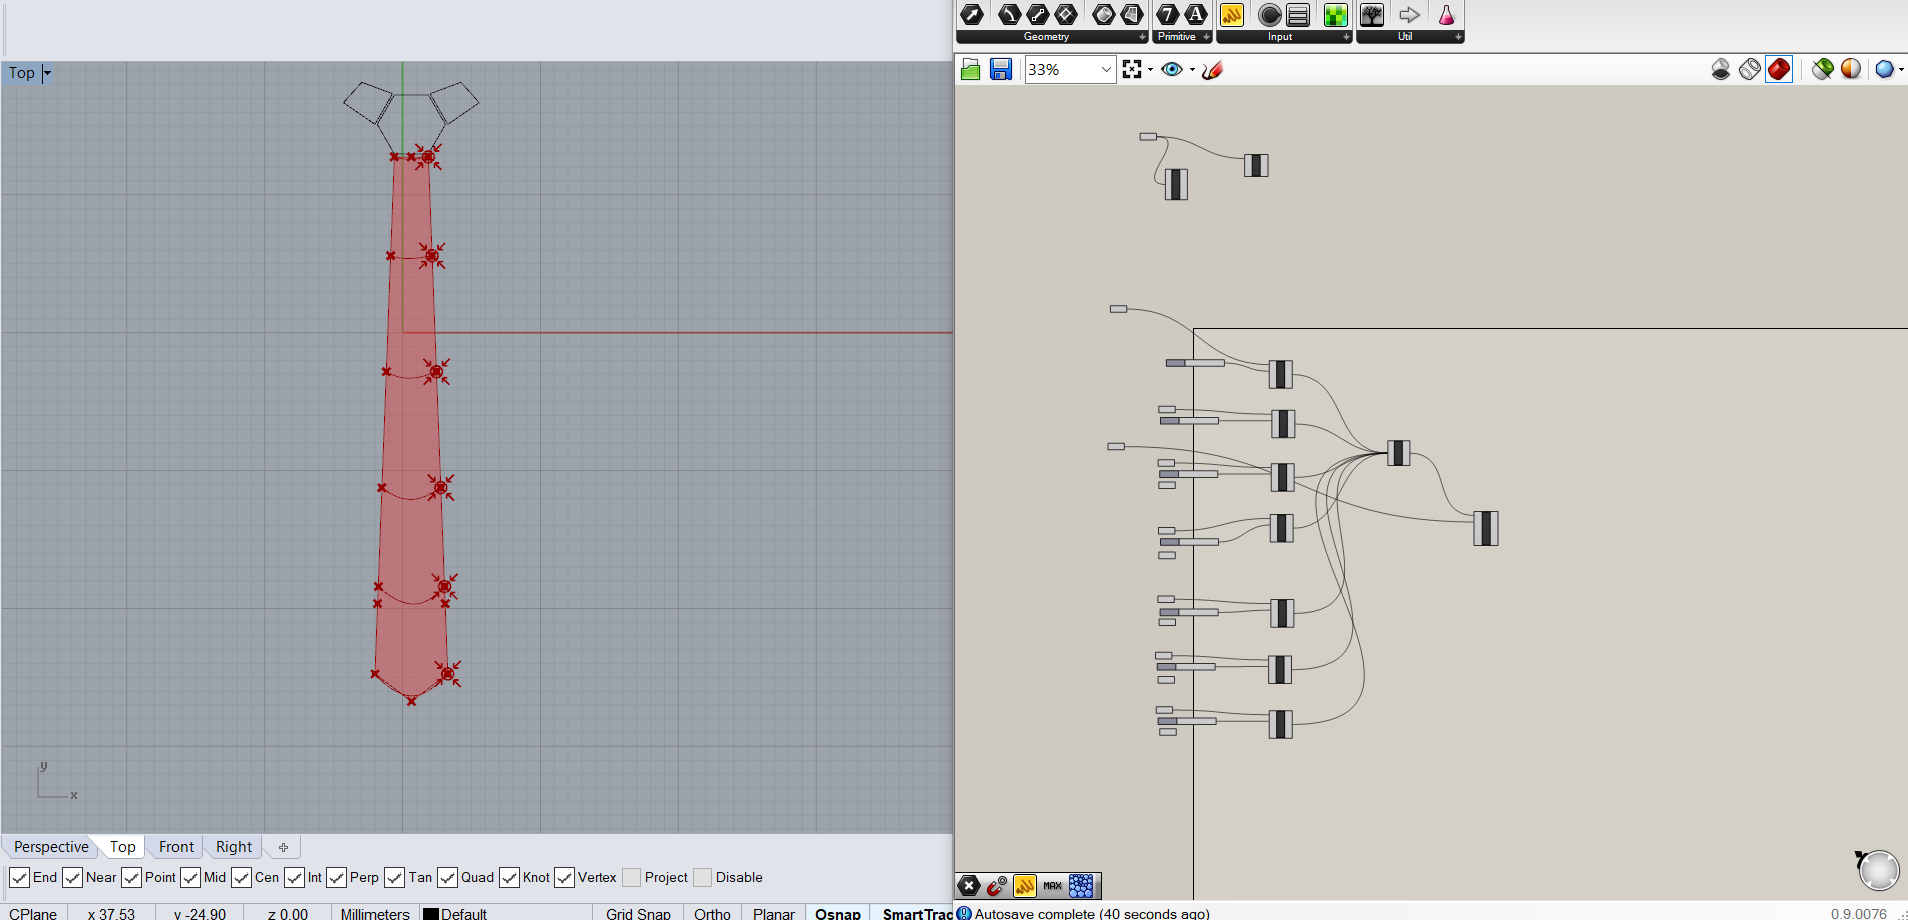Choose the Curve parameter hexagon icon
Image resolution: width=1908 pixels, height=920 pixels.
[1010, 15]
